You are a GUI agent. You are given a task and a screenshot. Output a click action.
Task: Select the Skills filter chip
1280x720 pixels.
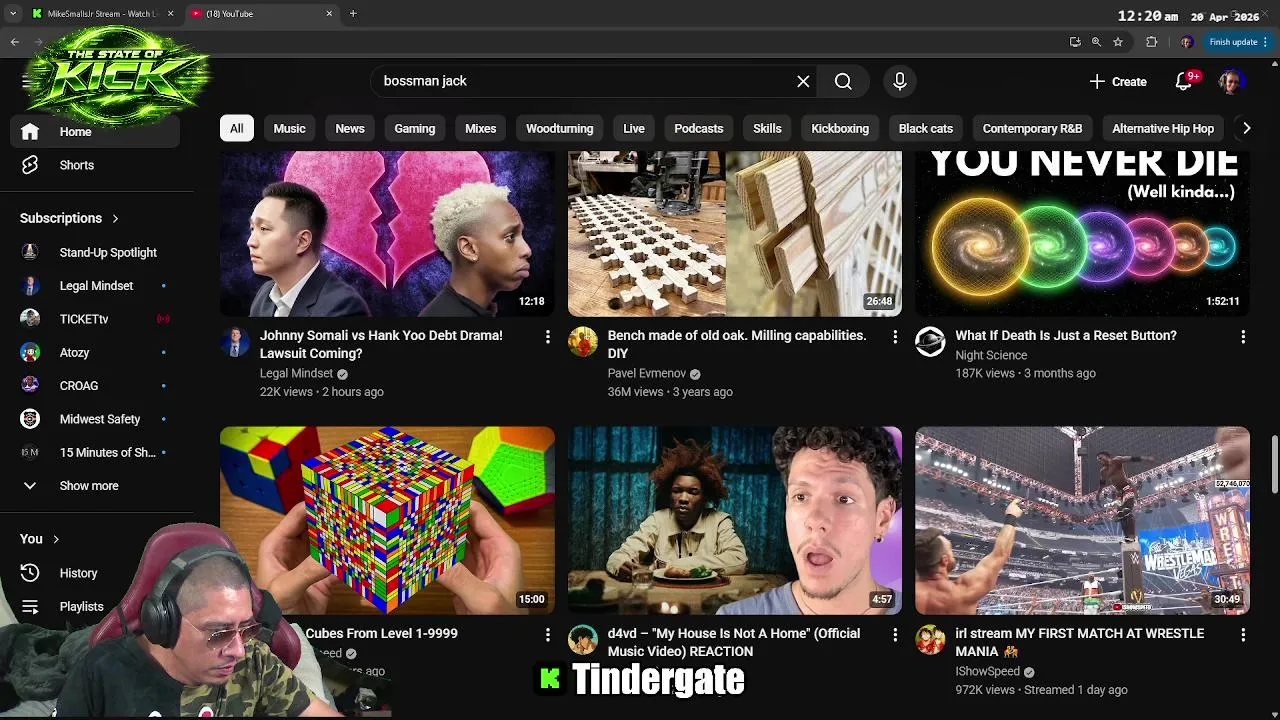tap(767, 128)
